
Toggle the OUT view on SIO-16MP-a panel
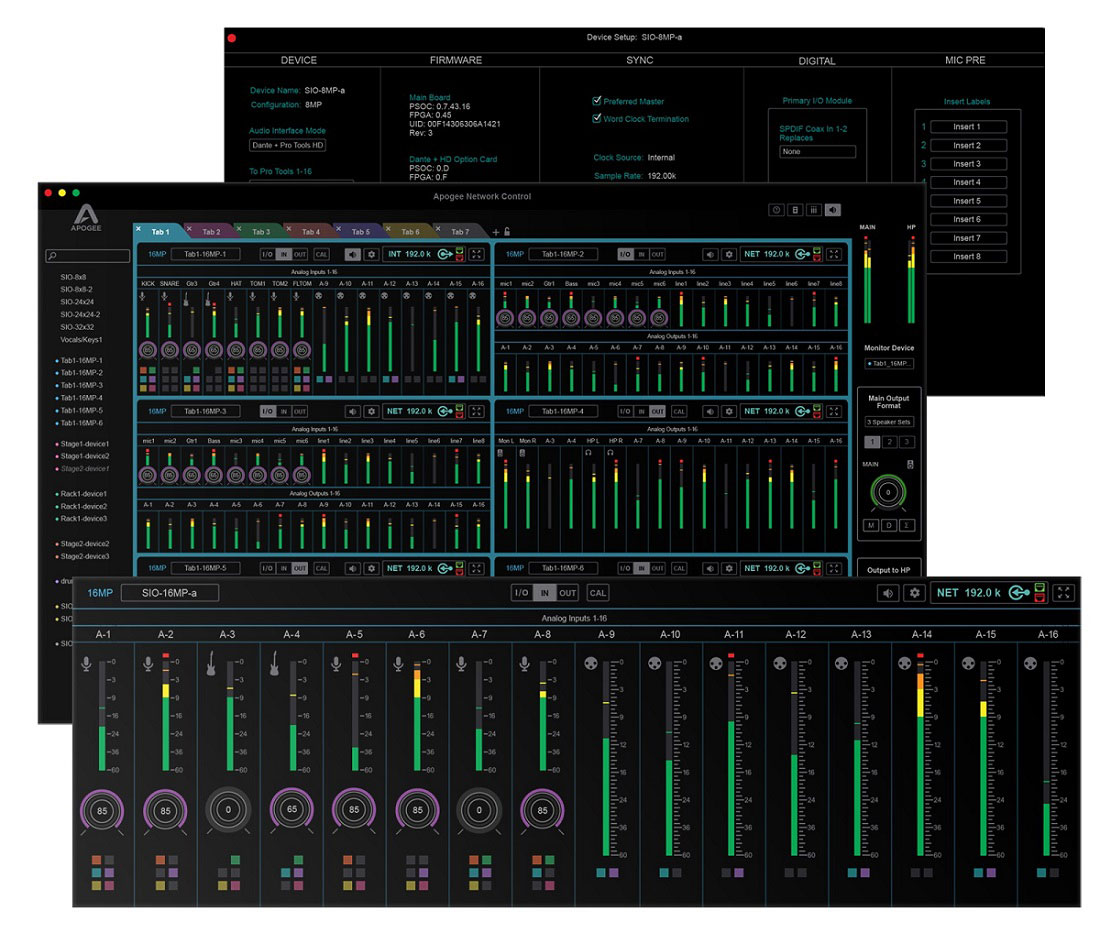click(x=568, y=593)
